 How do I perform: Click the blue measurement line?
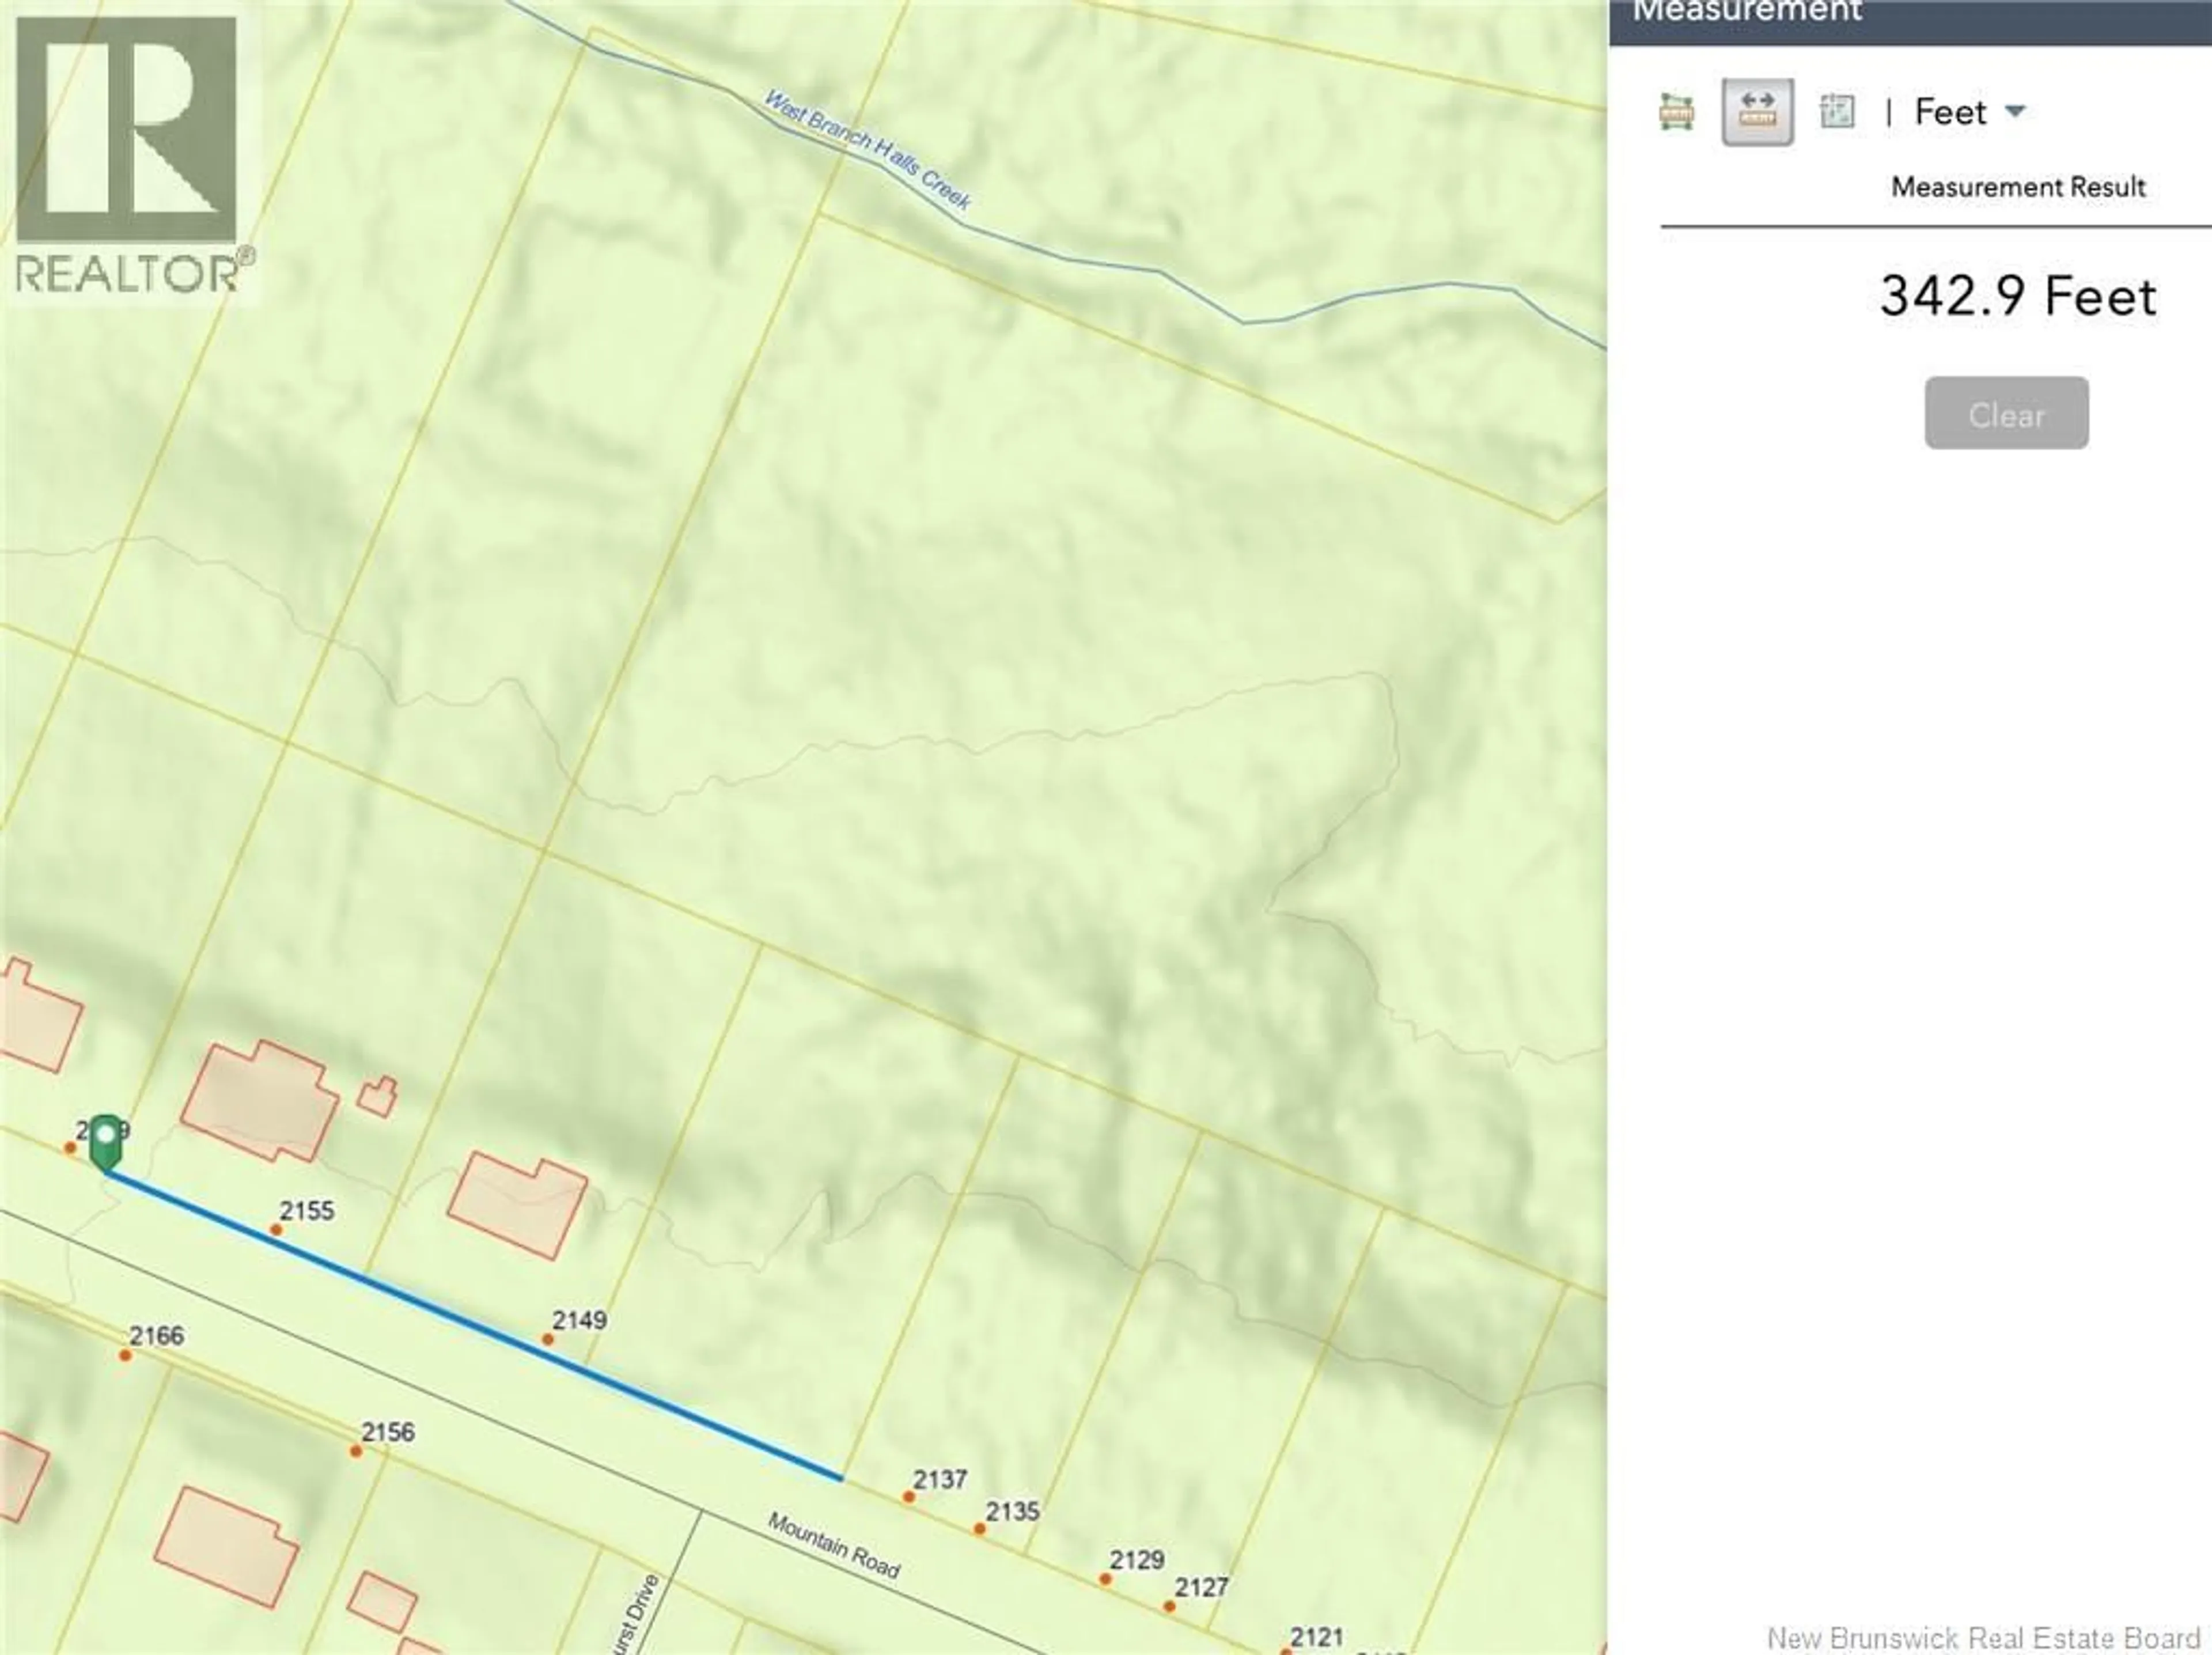[474, 1324]
